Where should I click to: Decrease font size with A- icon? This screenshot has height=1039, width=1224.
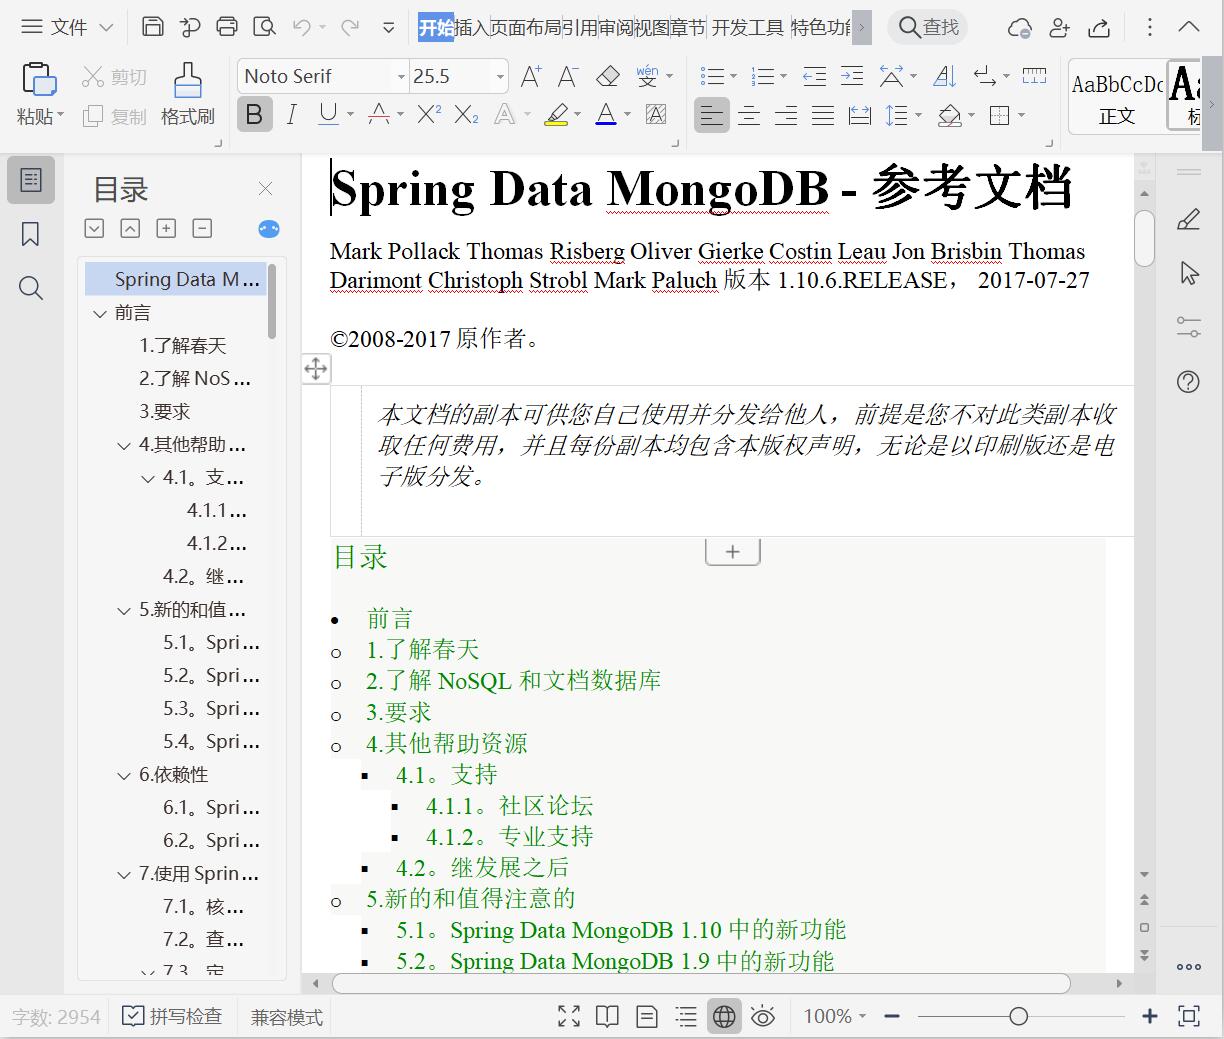click(568, 76)
